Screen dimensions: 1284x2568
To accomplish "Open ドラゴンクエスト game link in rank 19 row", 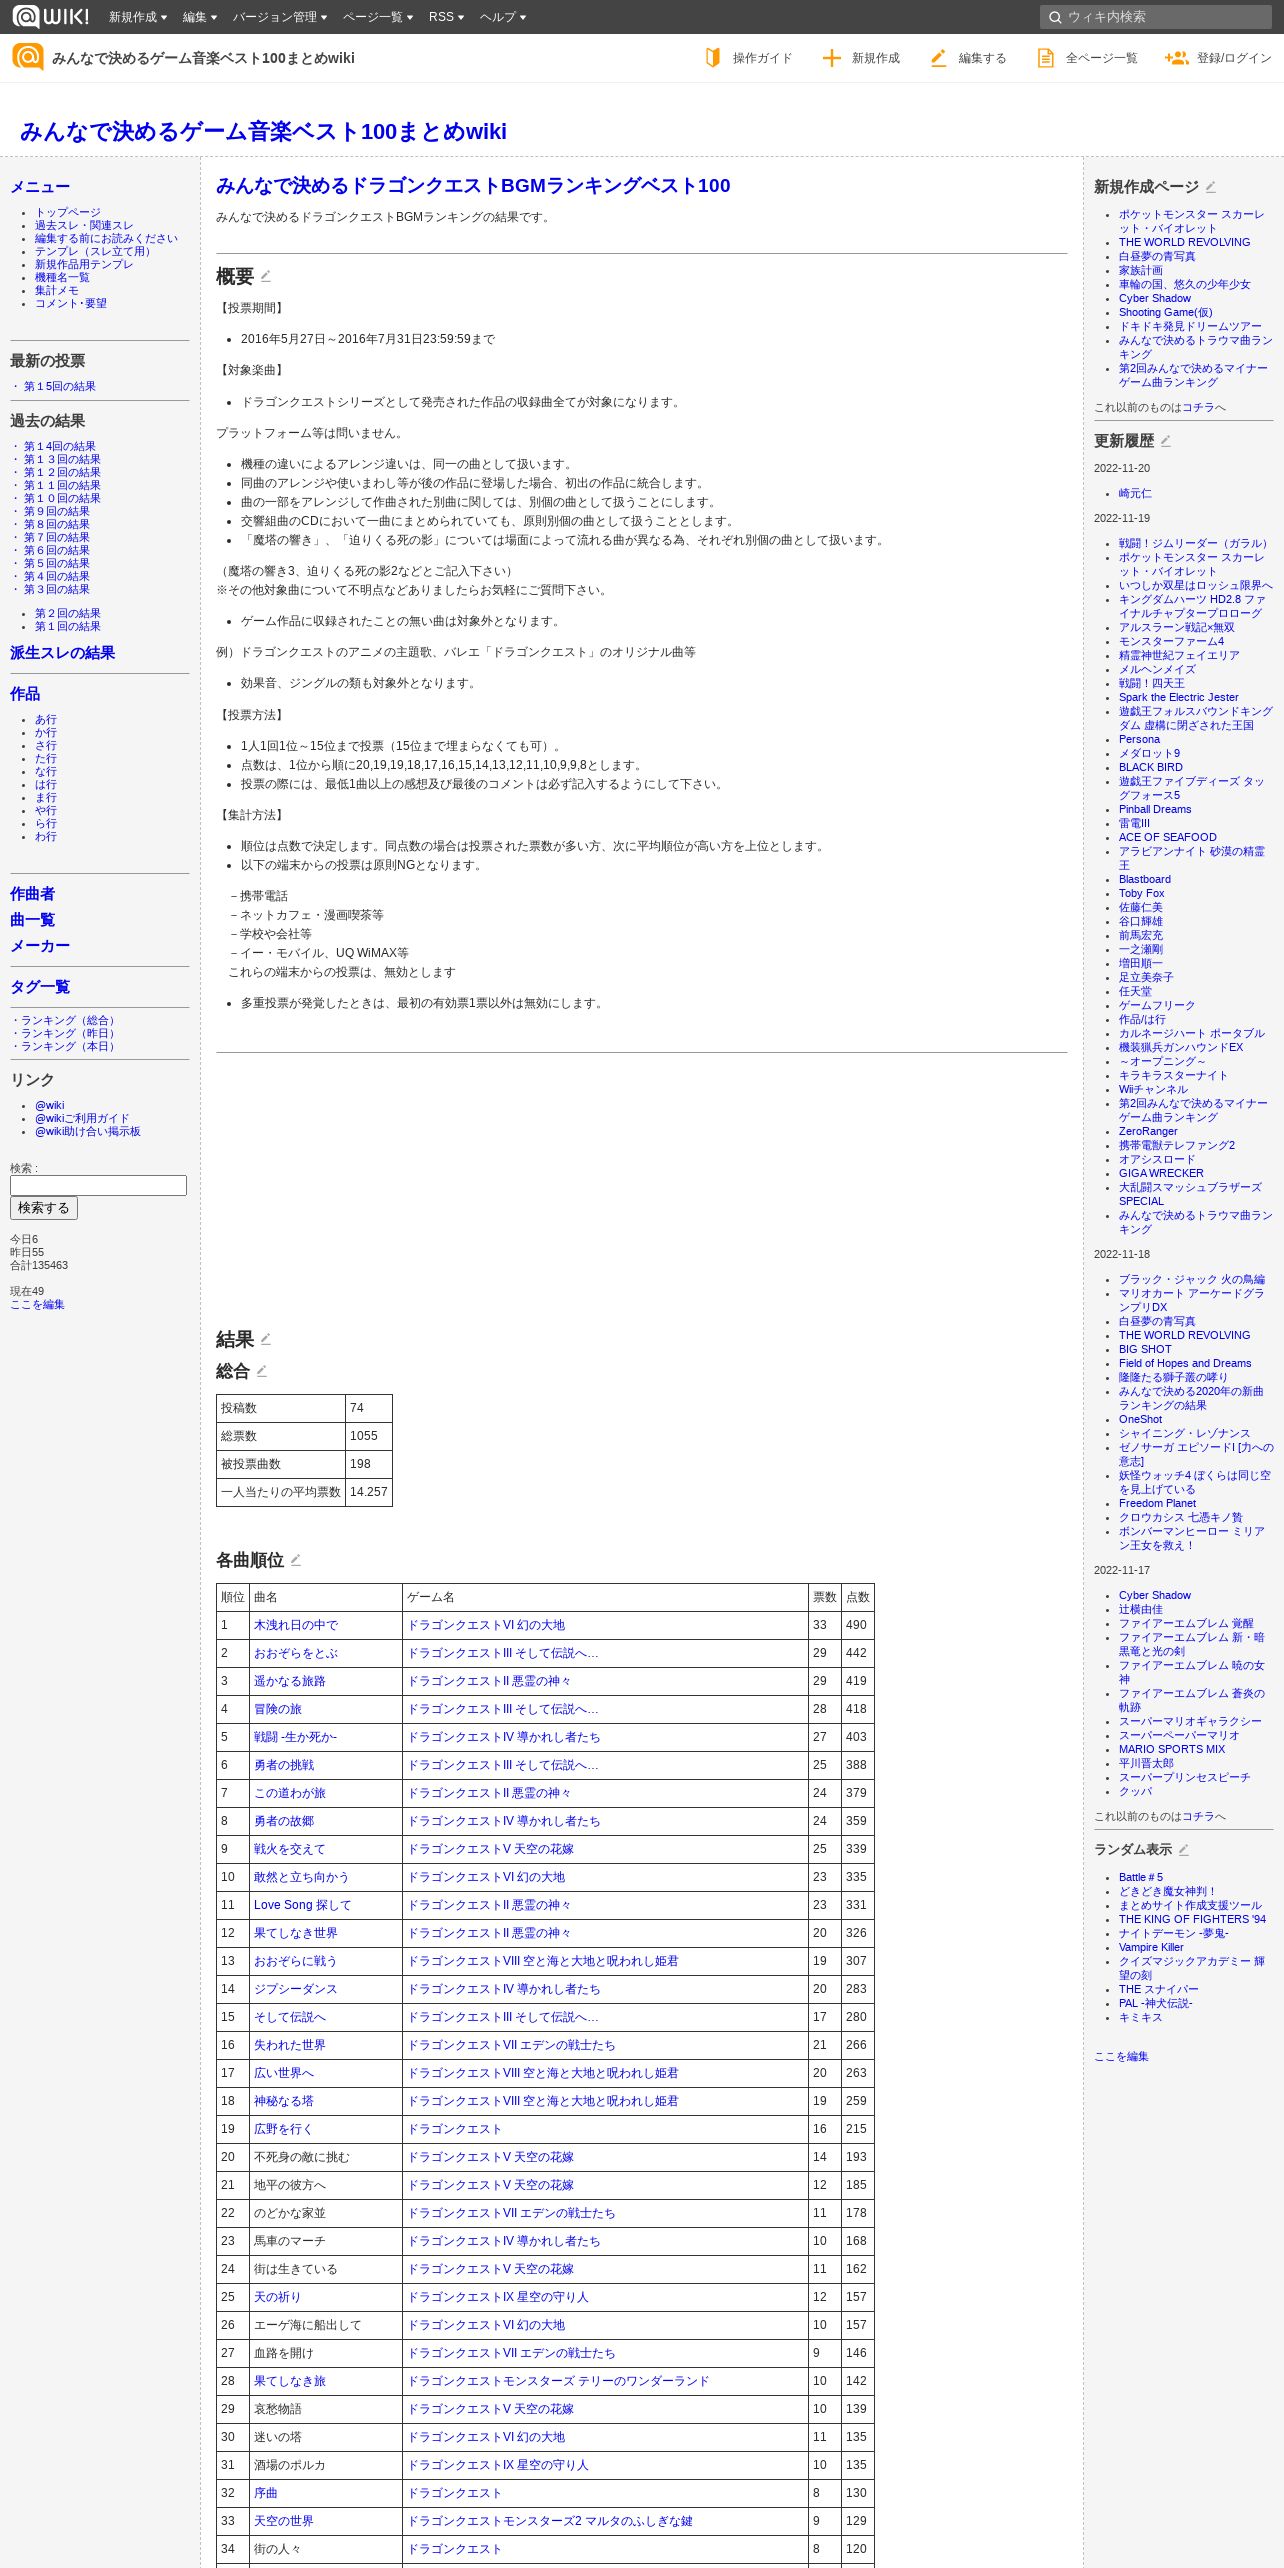I will click(x=454, y=2129).
